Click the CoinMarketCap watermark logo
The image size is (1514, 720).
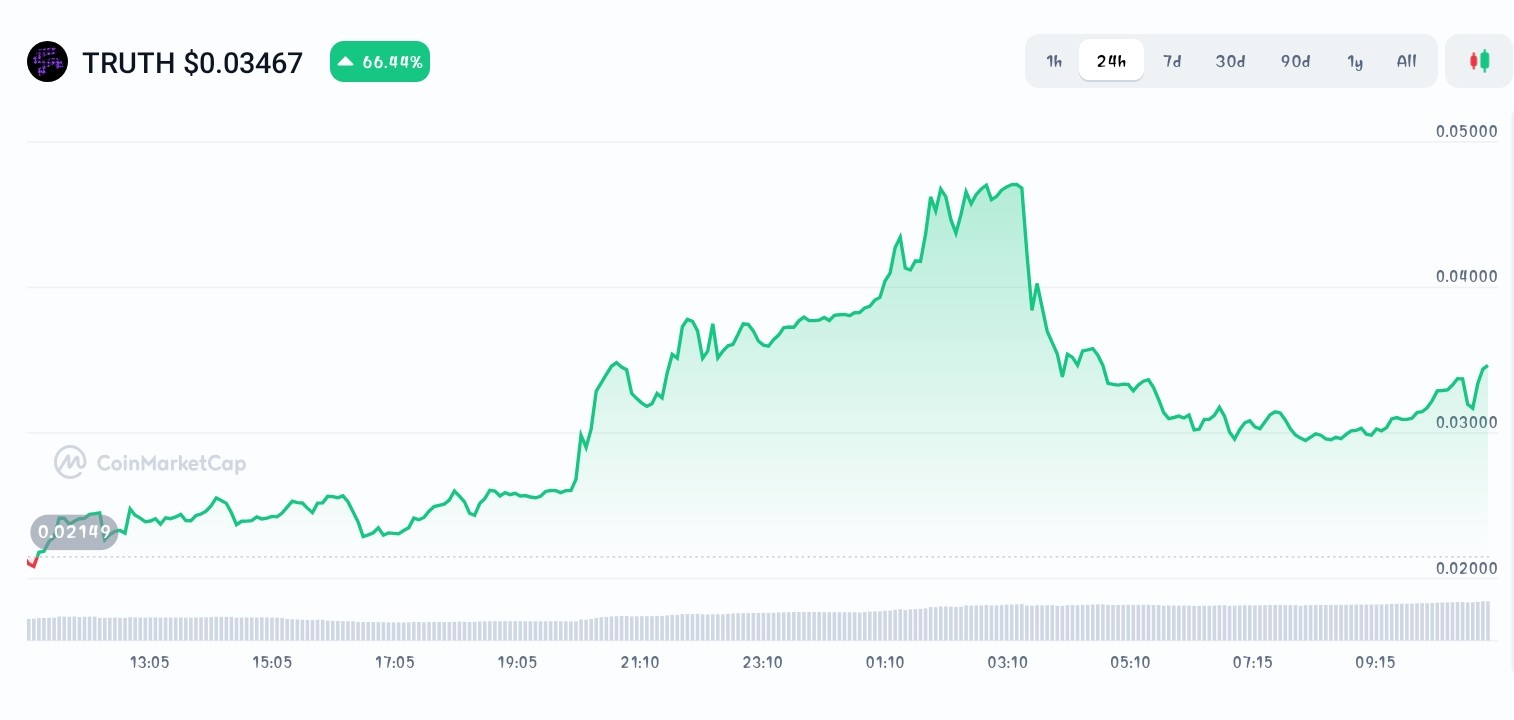pyautogui.click(x=150, y=462)
